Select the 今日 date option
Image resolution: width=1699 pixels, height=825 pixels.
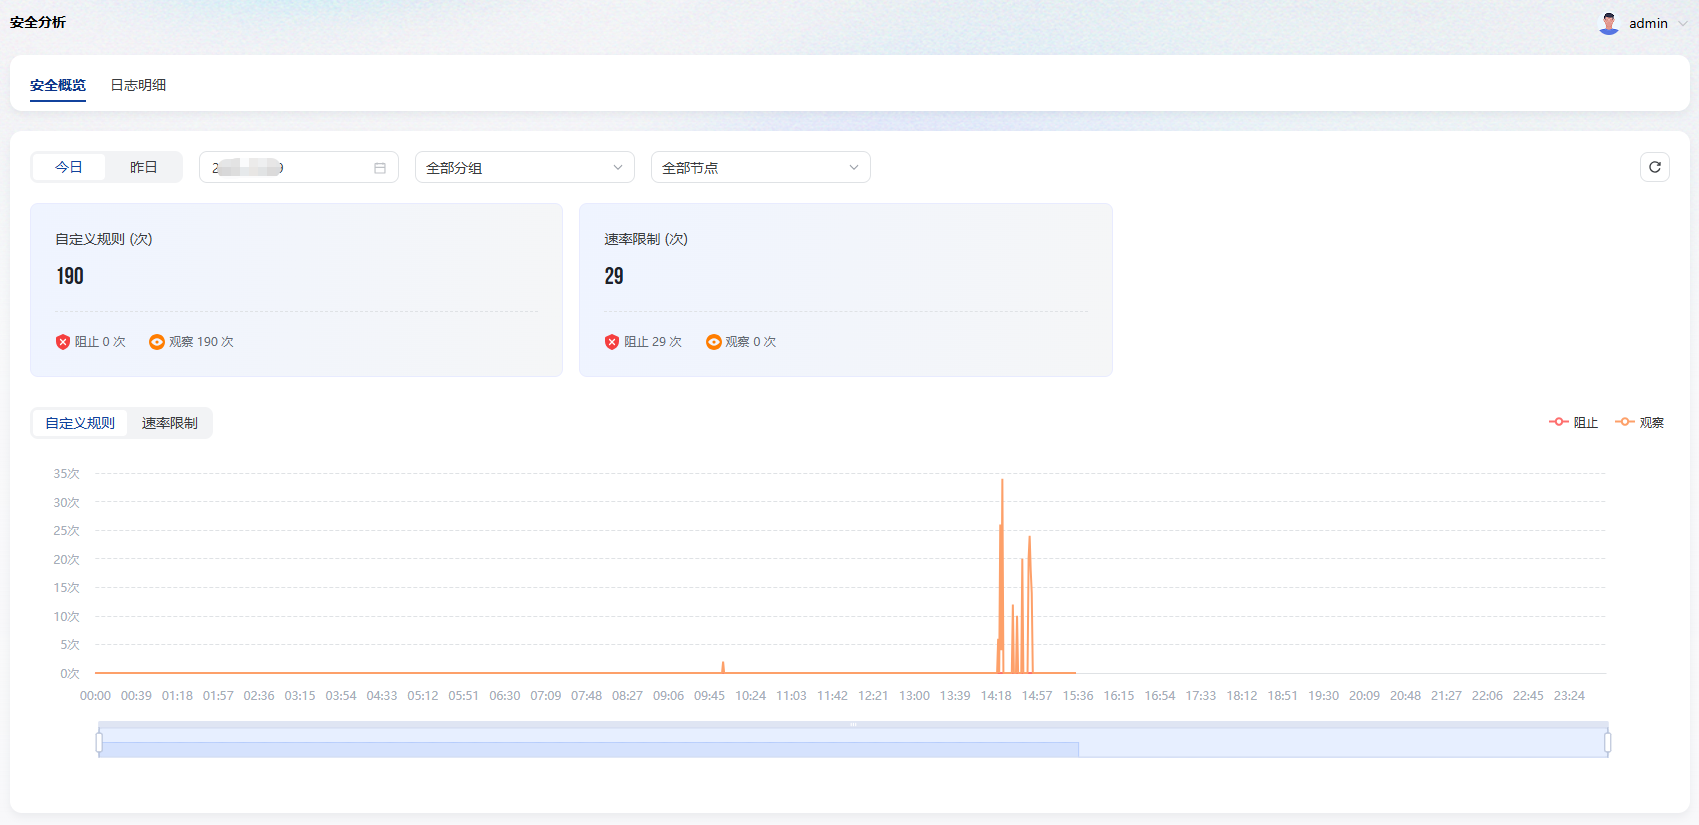tap(69, 167)
